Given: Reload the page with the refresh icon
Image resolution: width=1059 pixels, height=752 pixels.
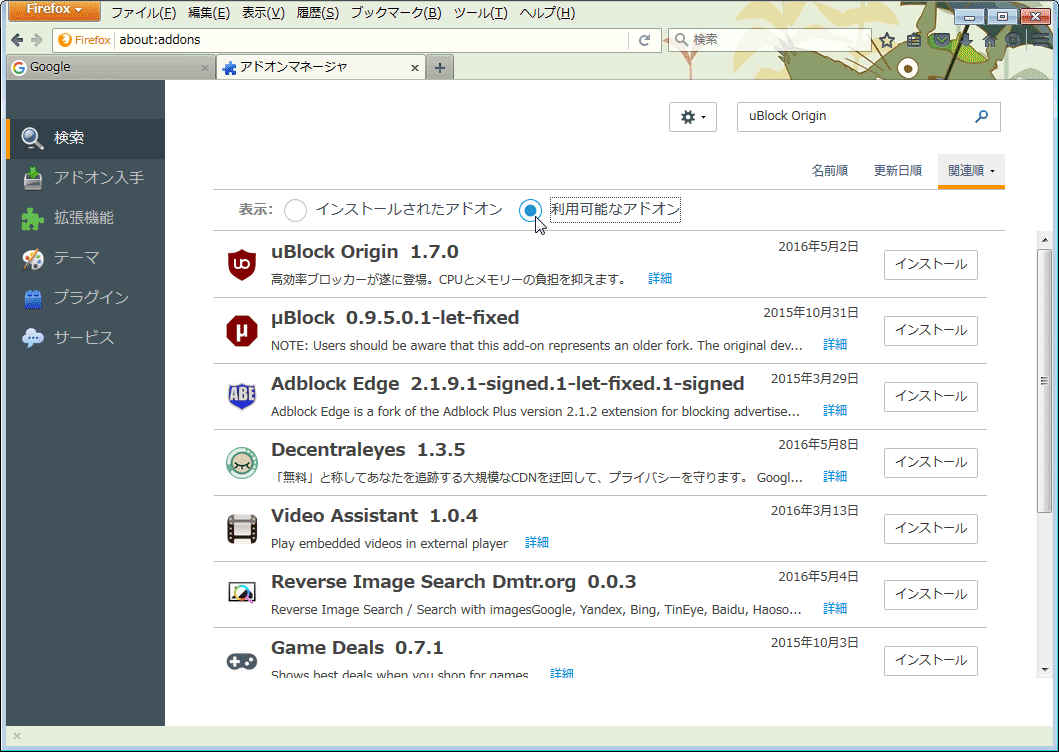Looking at the screenshot, I should pos(644,41).
